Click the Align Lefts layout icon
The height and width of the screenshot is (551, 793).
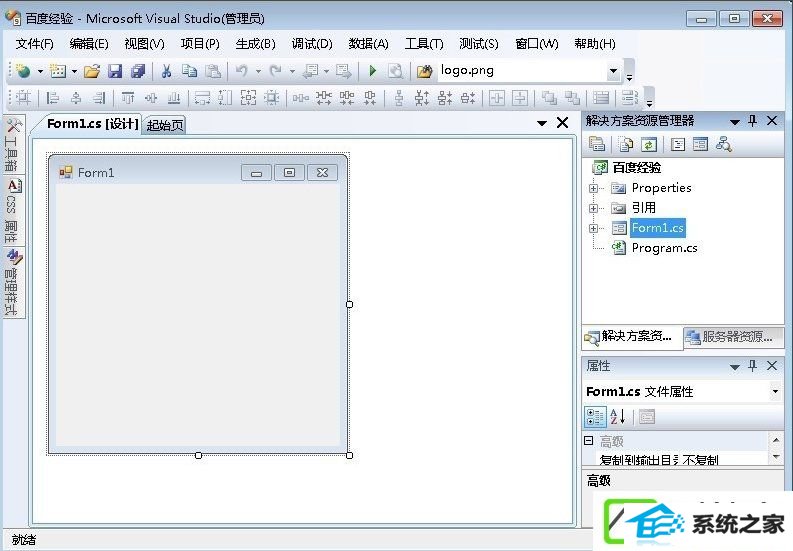point(52,98)
